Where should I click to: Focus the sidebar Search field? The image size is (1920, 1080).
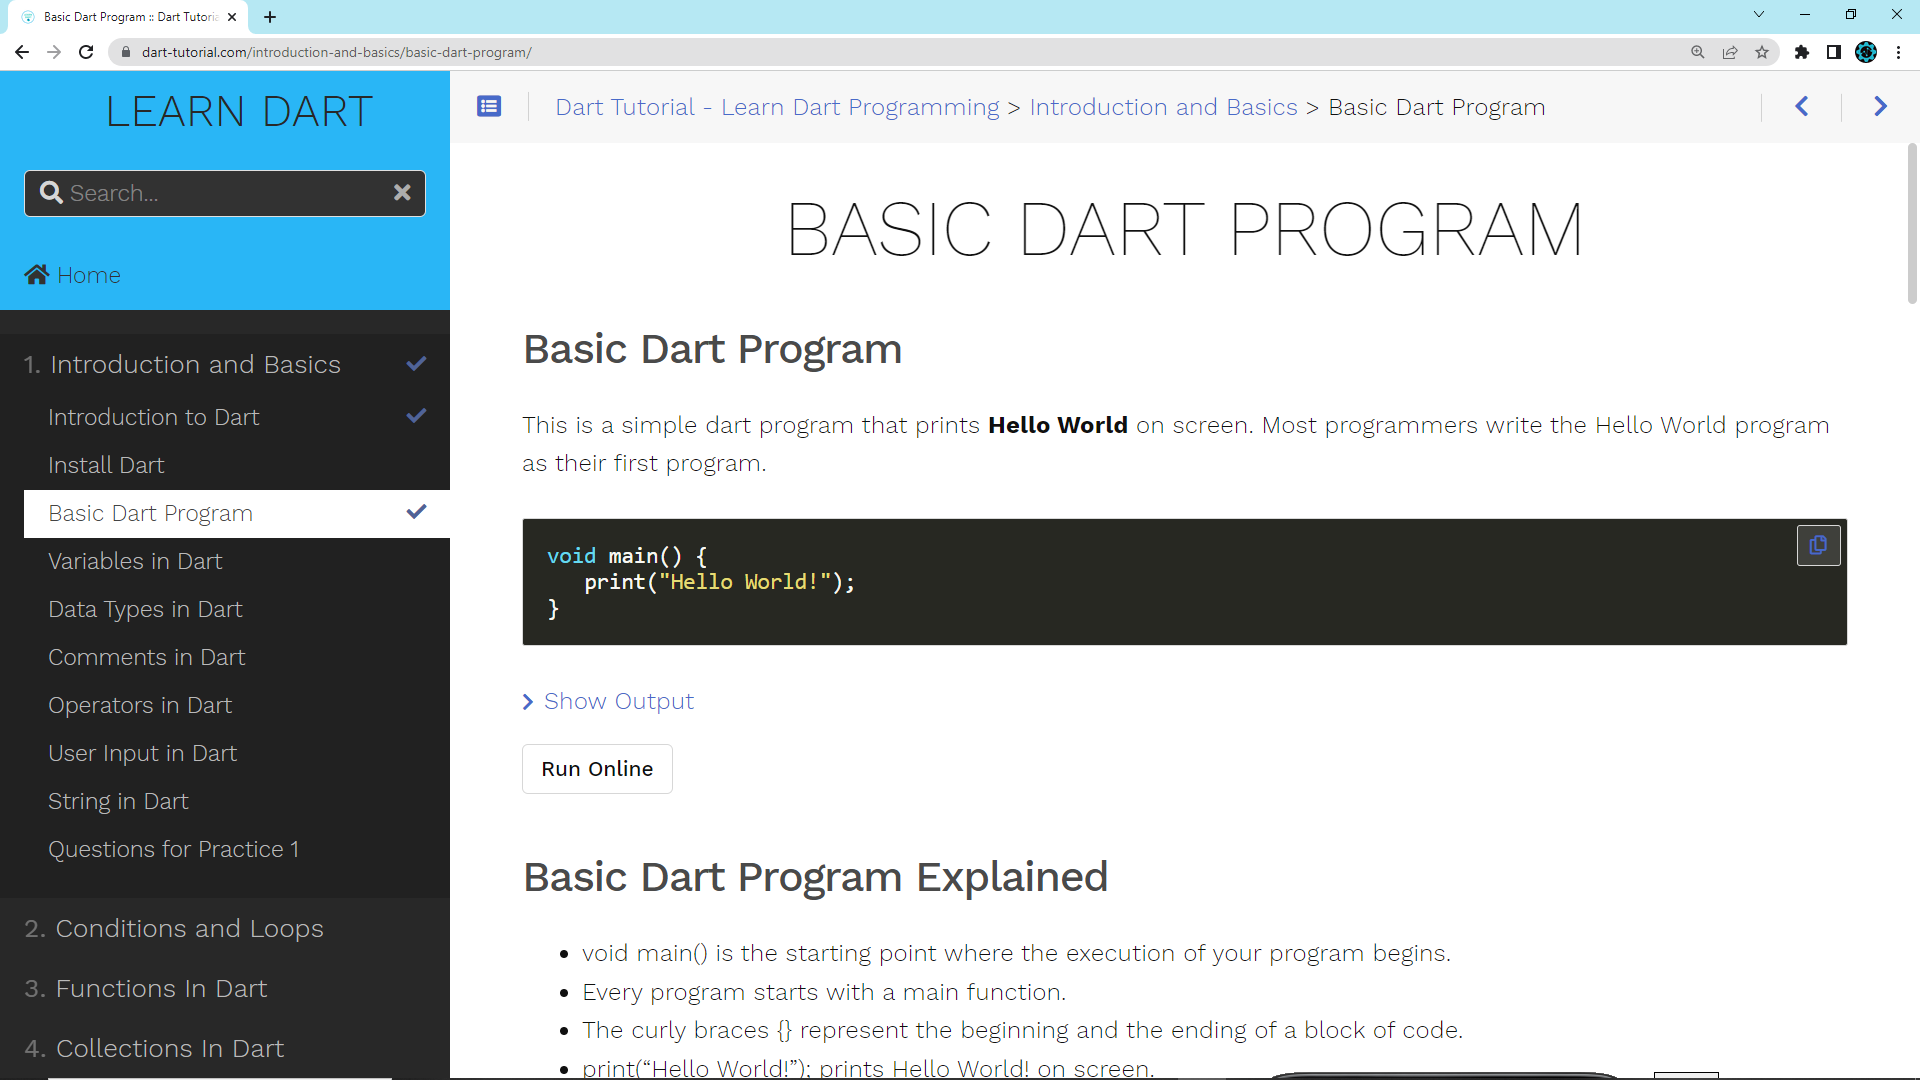pos(225,193)
